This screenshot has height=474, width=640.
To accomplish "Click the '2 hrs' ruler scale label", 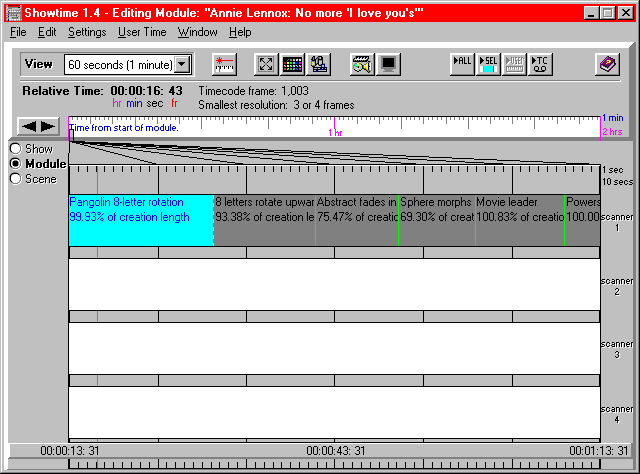I will click(612, 132).
